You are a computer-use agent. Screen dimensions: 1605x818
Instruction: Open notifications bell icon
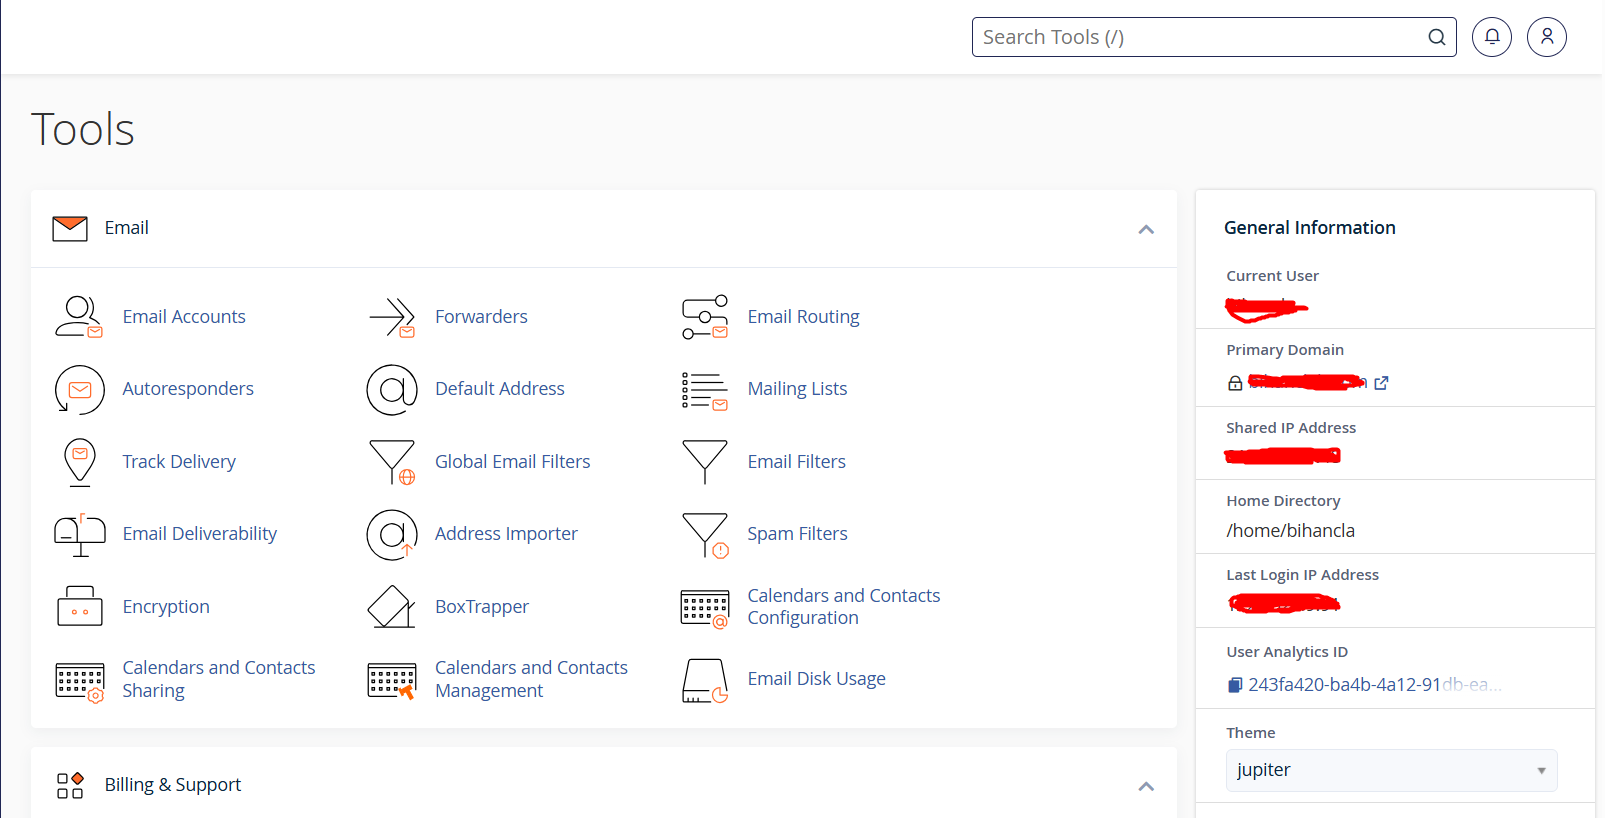[1491, 37]
